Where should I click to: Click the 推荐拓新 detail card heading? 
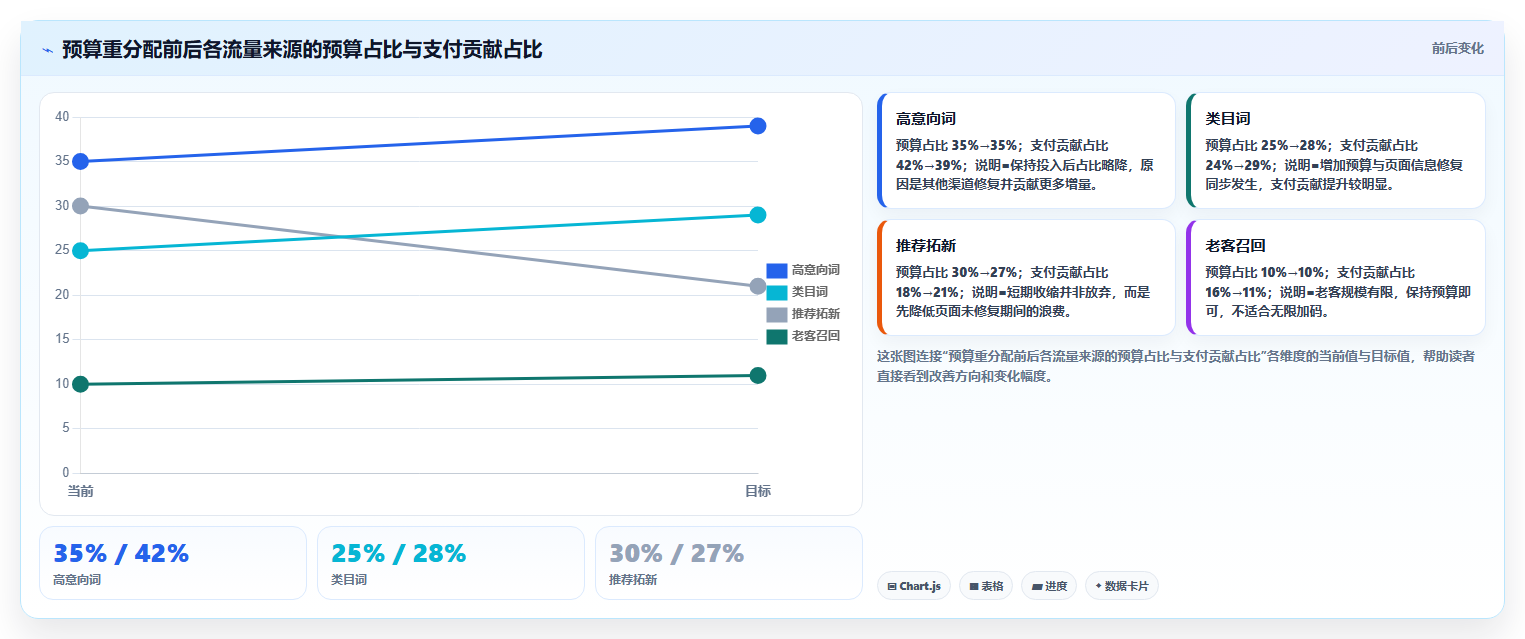(x=926, y=246)
